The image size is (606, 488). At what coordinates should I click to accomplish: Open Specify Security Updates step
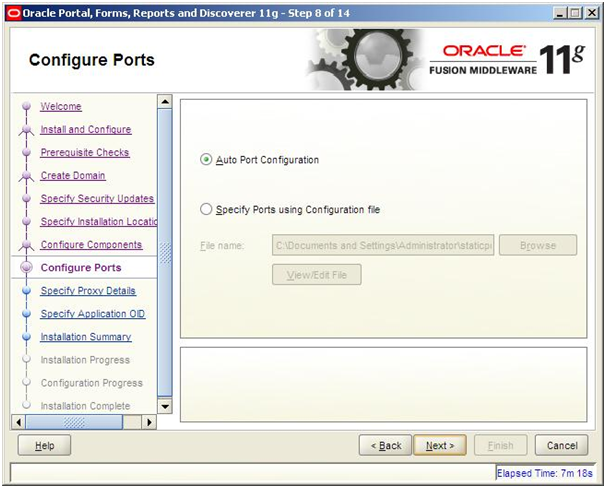tap(97, 199)
